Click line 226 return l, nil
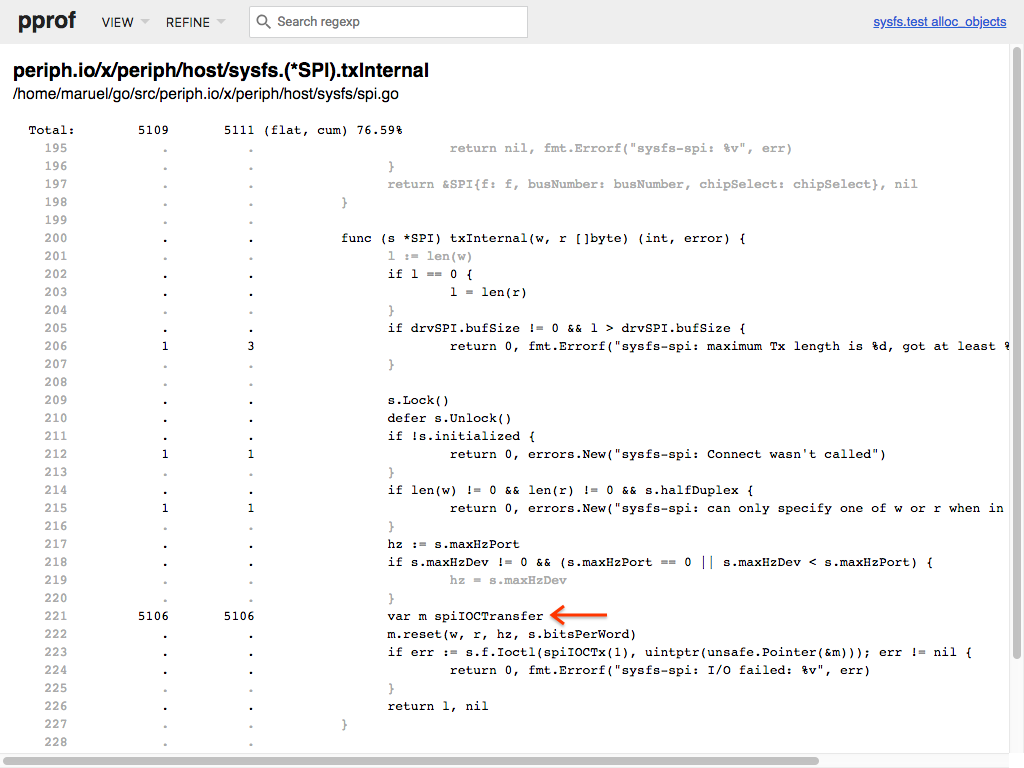 click(437, 706)
